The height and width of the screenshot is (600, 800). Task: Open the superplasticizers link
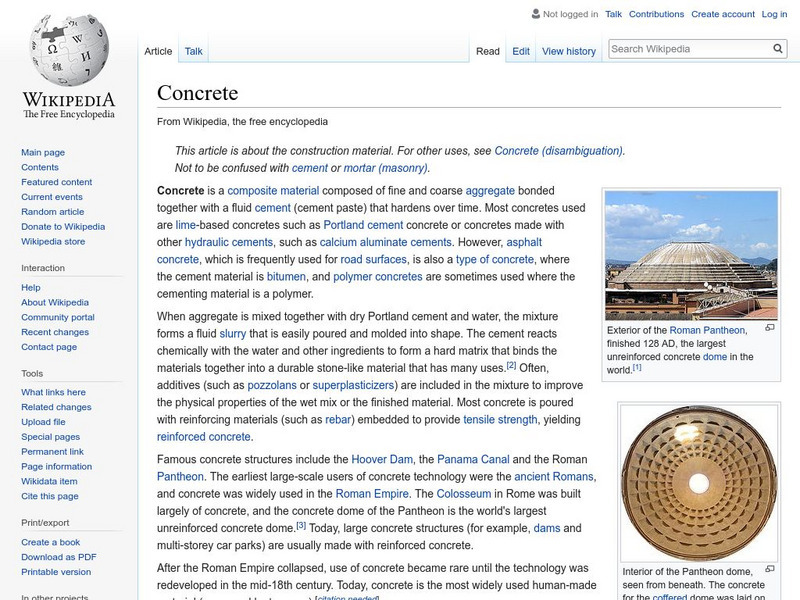point(353,386)
